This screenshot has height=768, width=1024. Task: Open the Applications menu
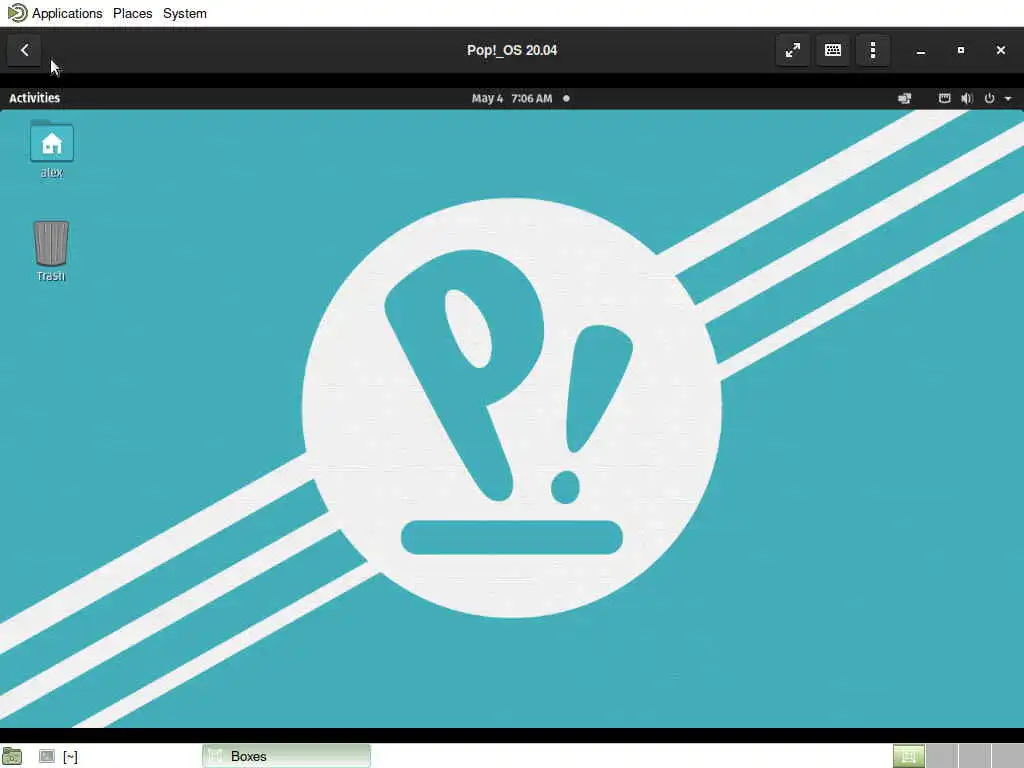coord(67,13)
